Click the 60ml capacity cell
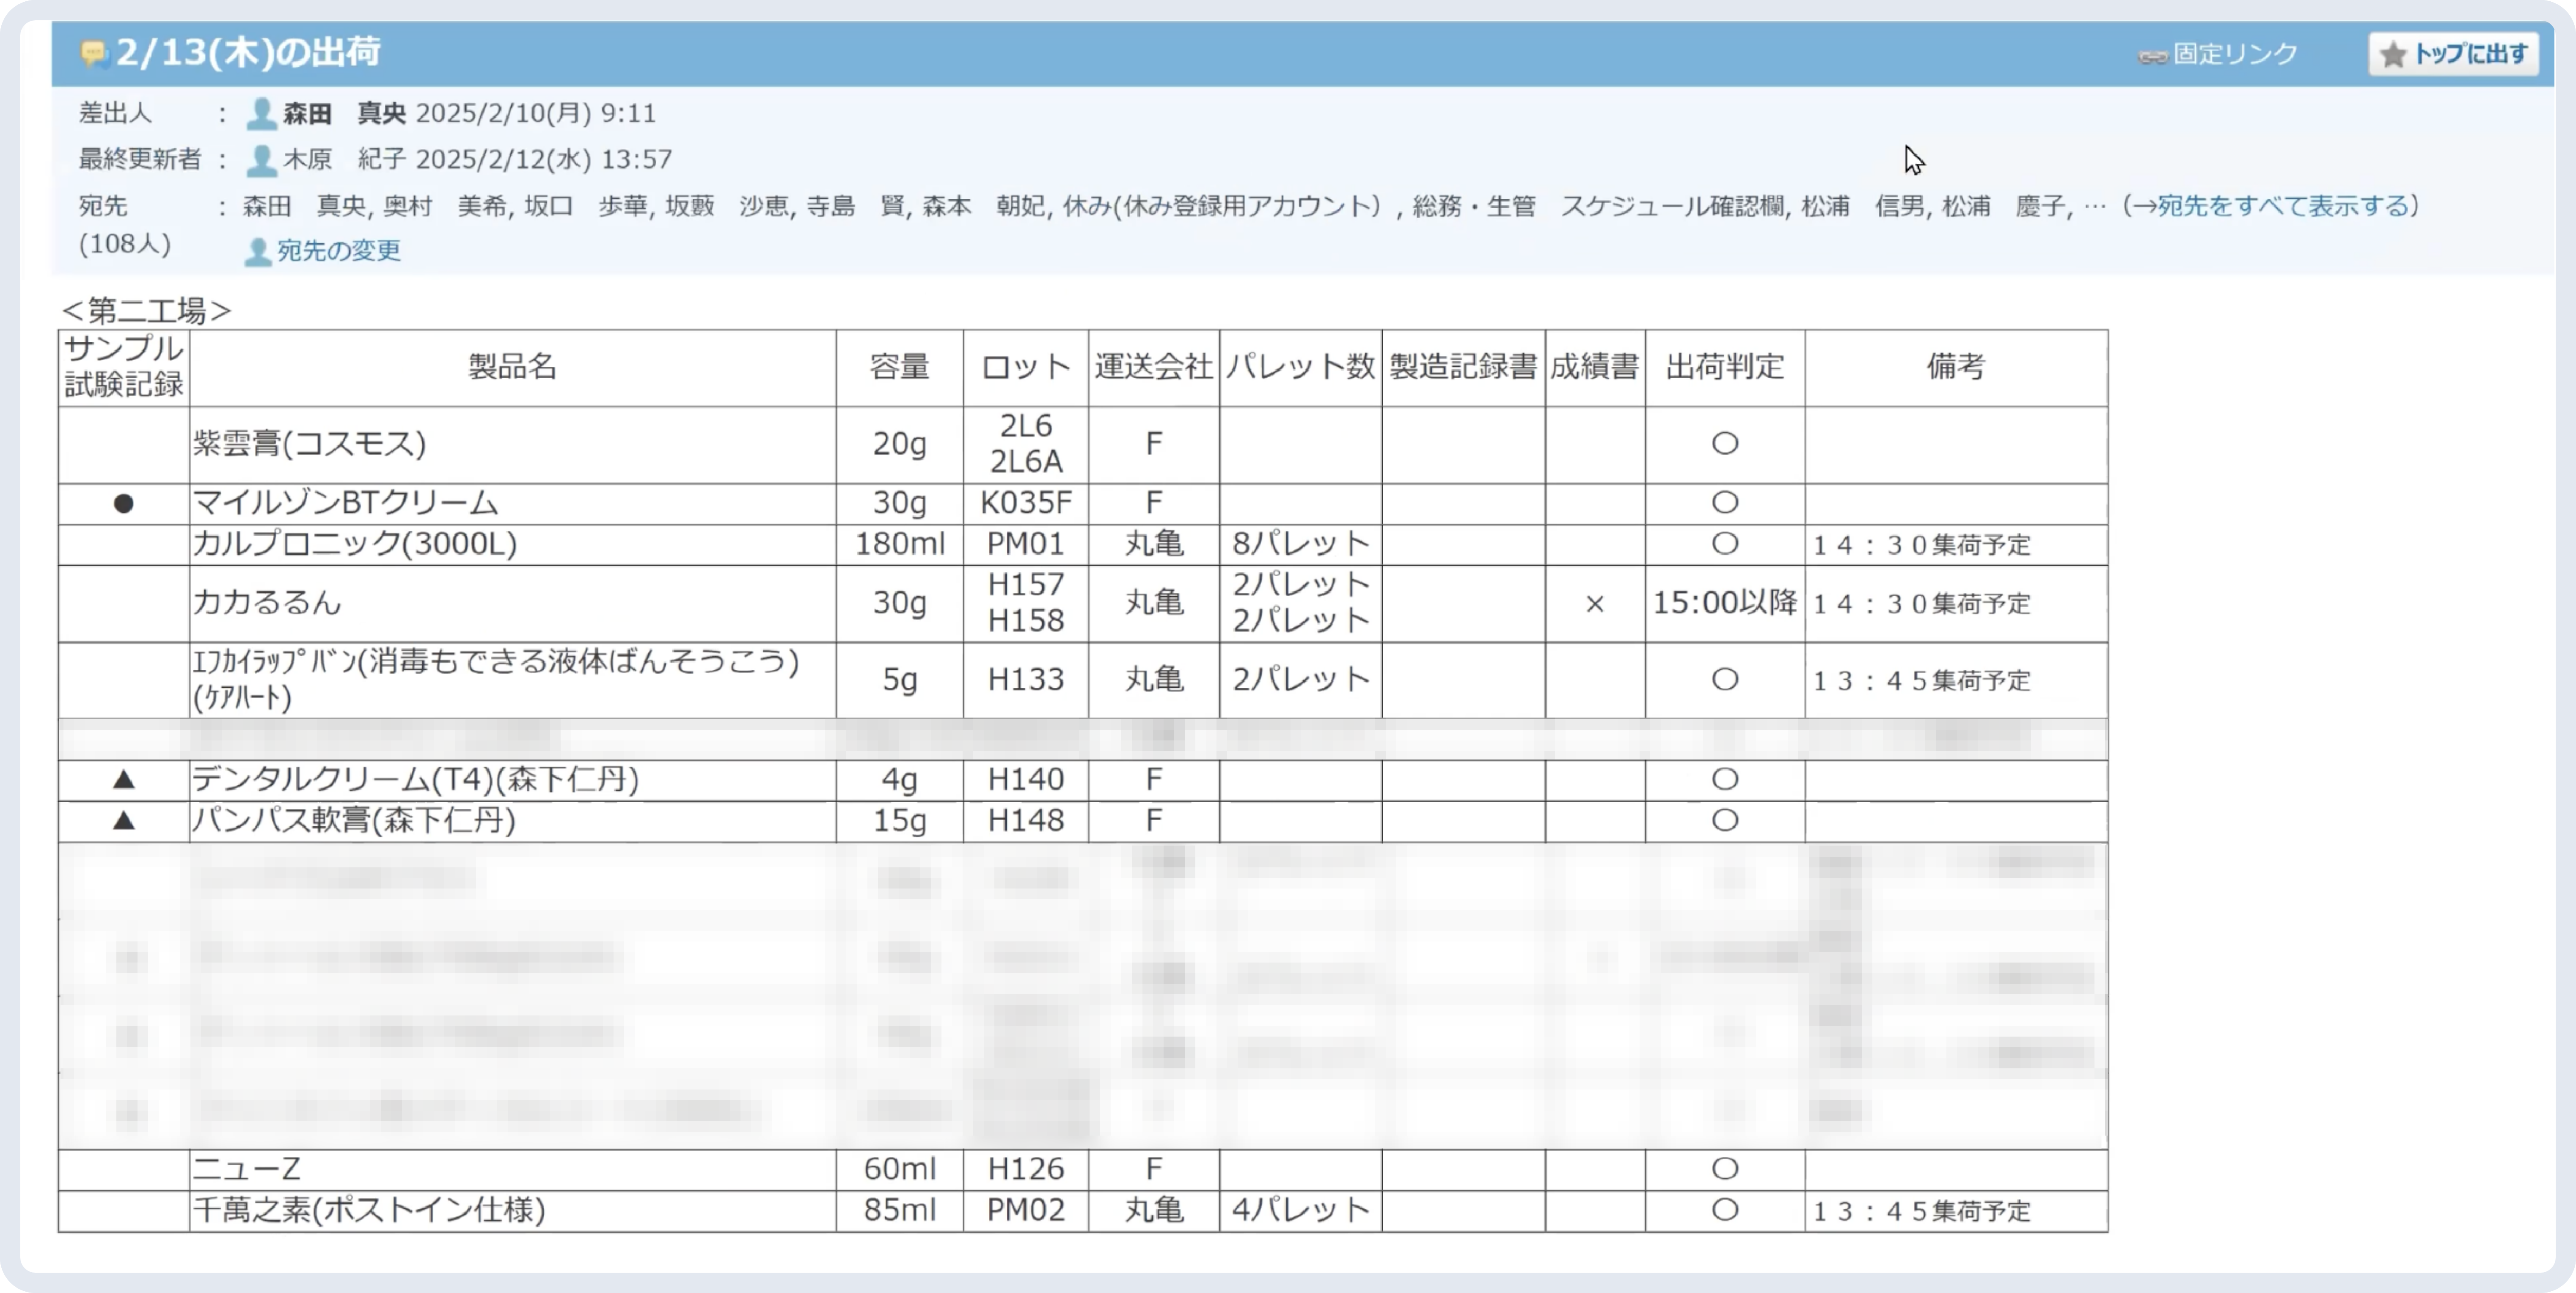 click(900, 1169)
